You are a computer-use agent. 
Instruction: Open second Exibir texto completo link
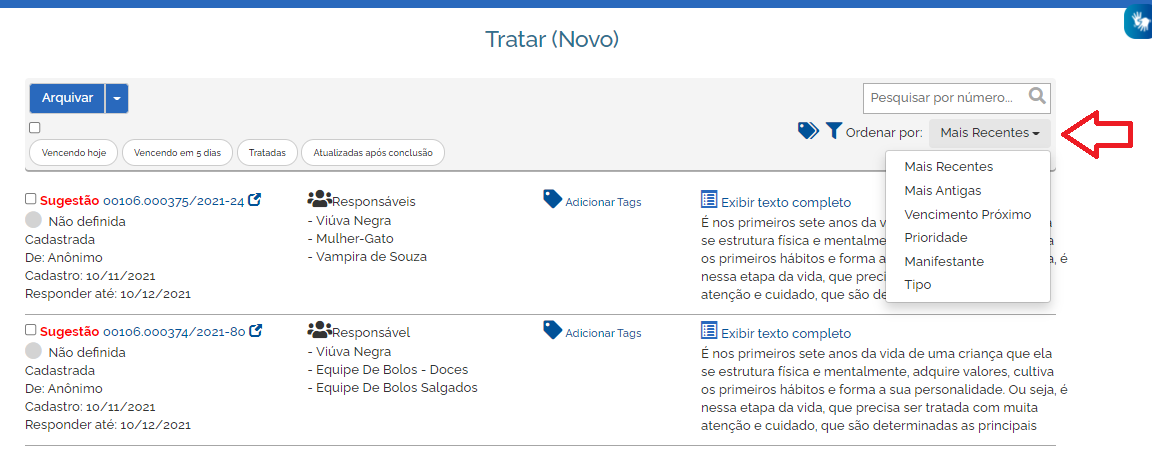(786, 334)
